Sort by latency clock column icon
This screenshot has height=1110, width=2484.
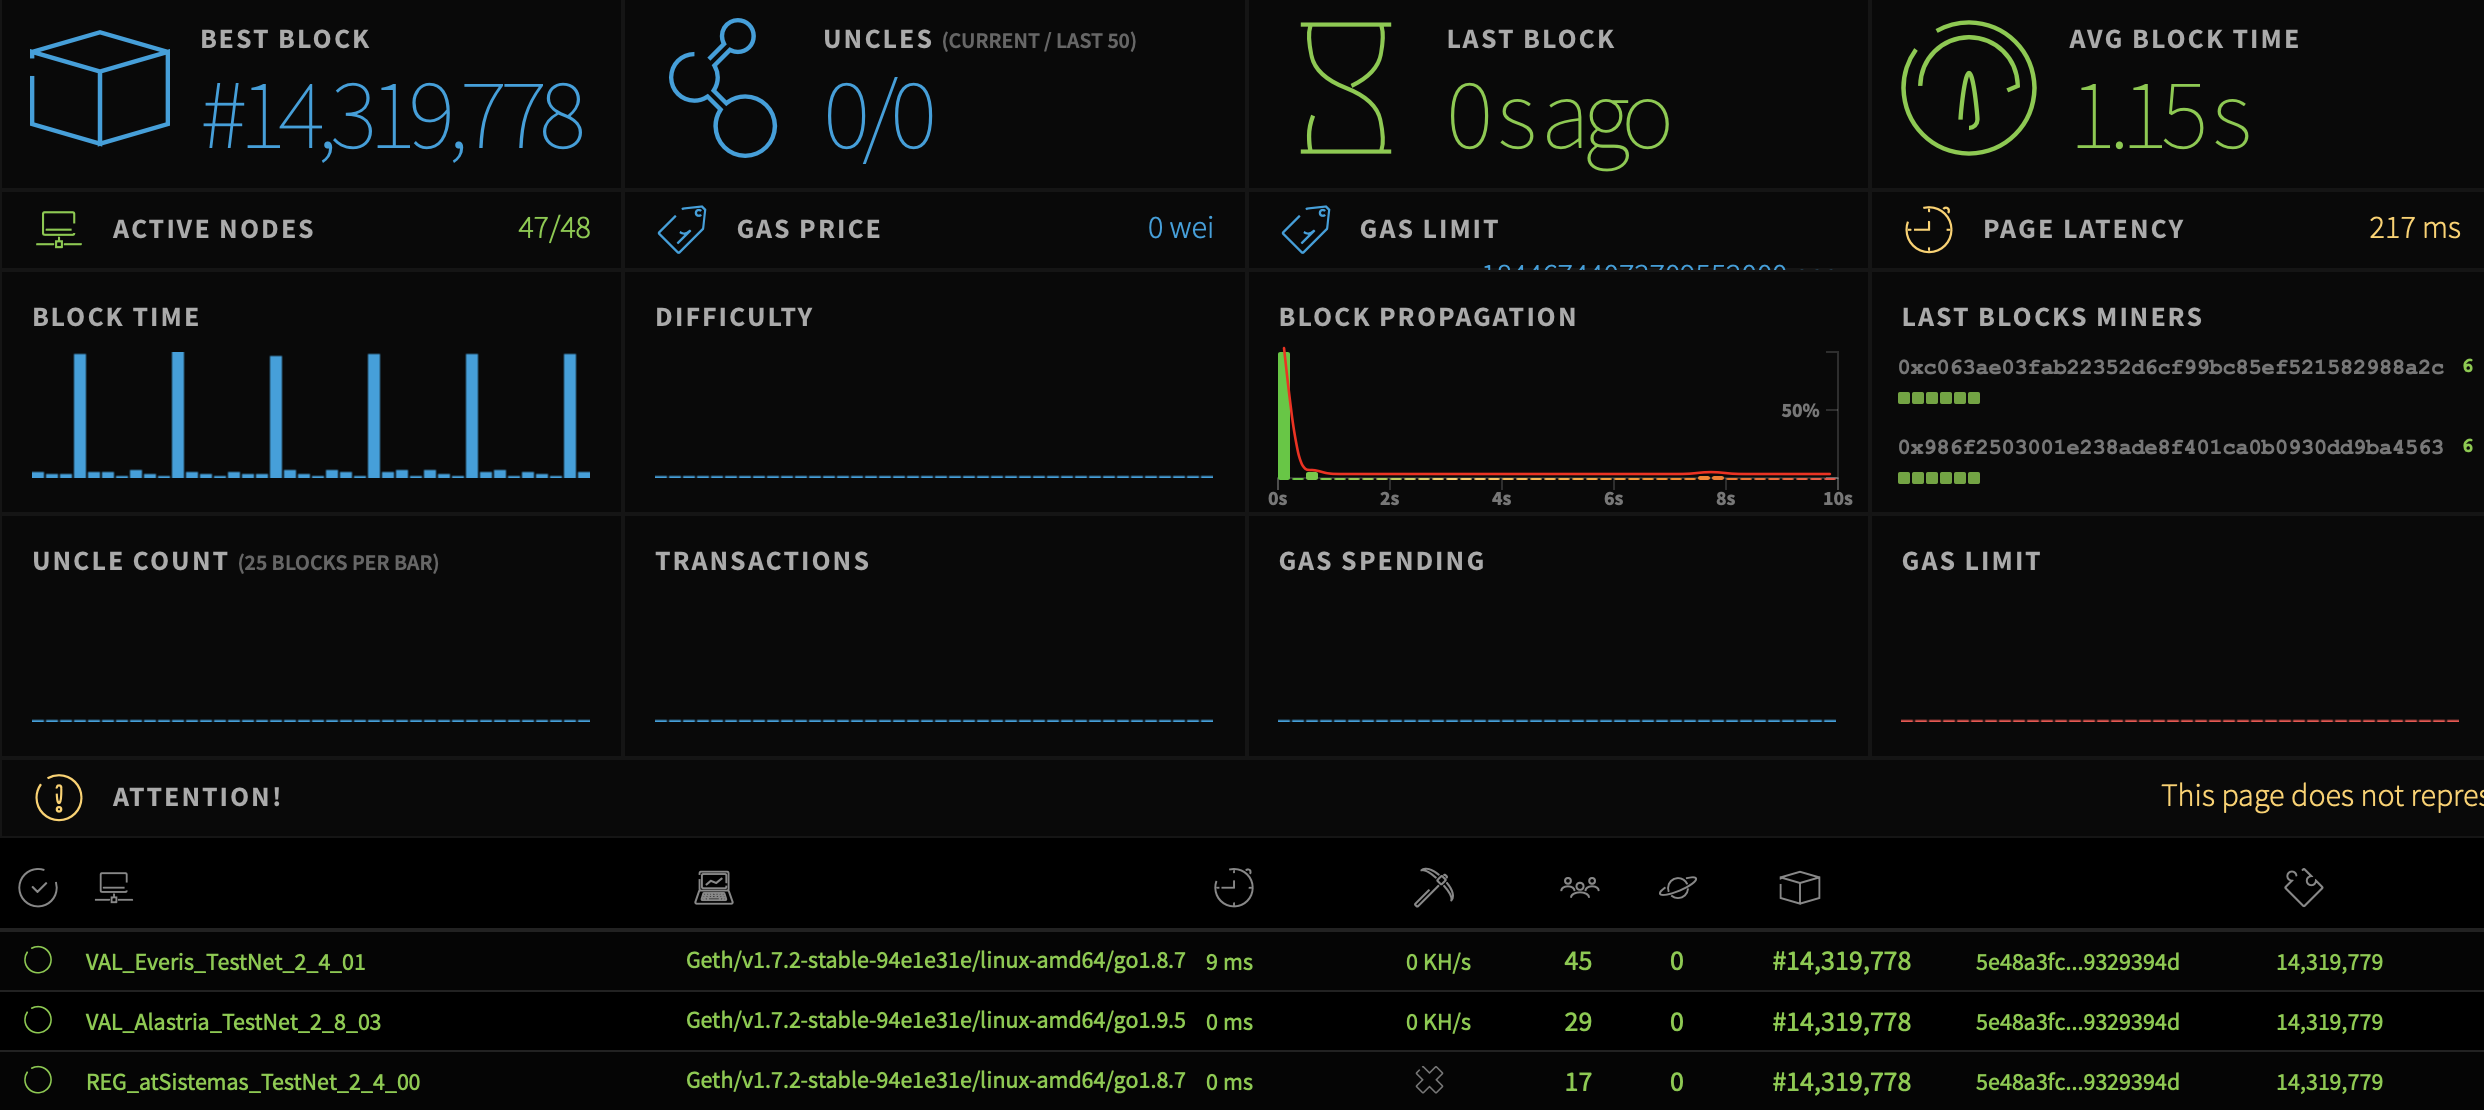1233,887
